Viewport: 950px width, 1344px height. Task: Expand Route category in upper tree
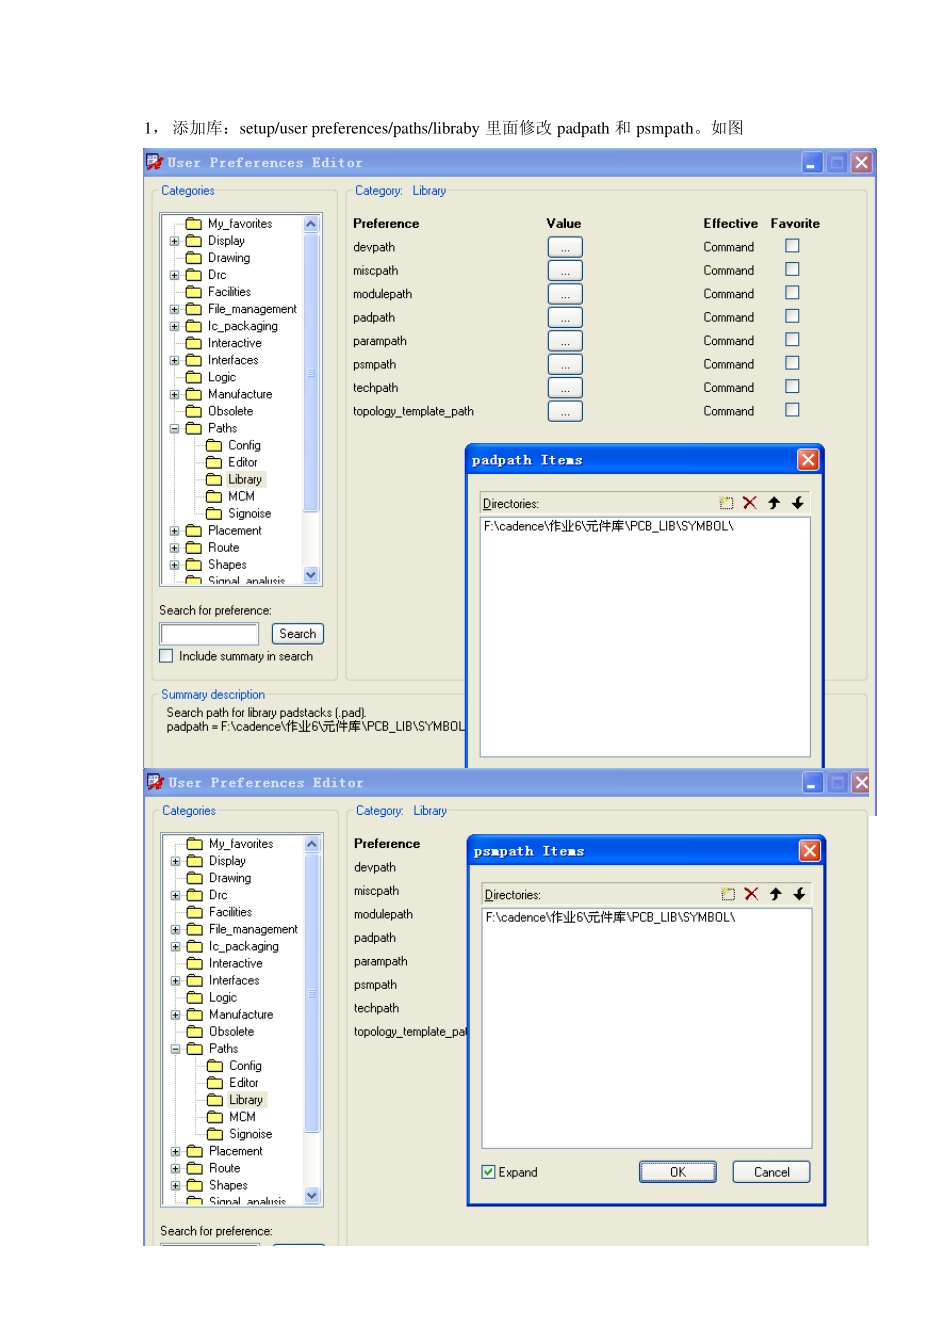tap(174, 548)
